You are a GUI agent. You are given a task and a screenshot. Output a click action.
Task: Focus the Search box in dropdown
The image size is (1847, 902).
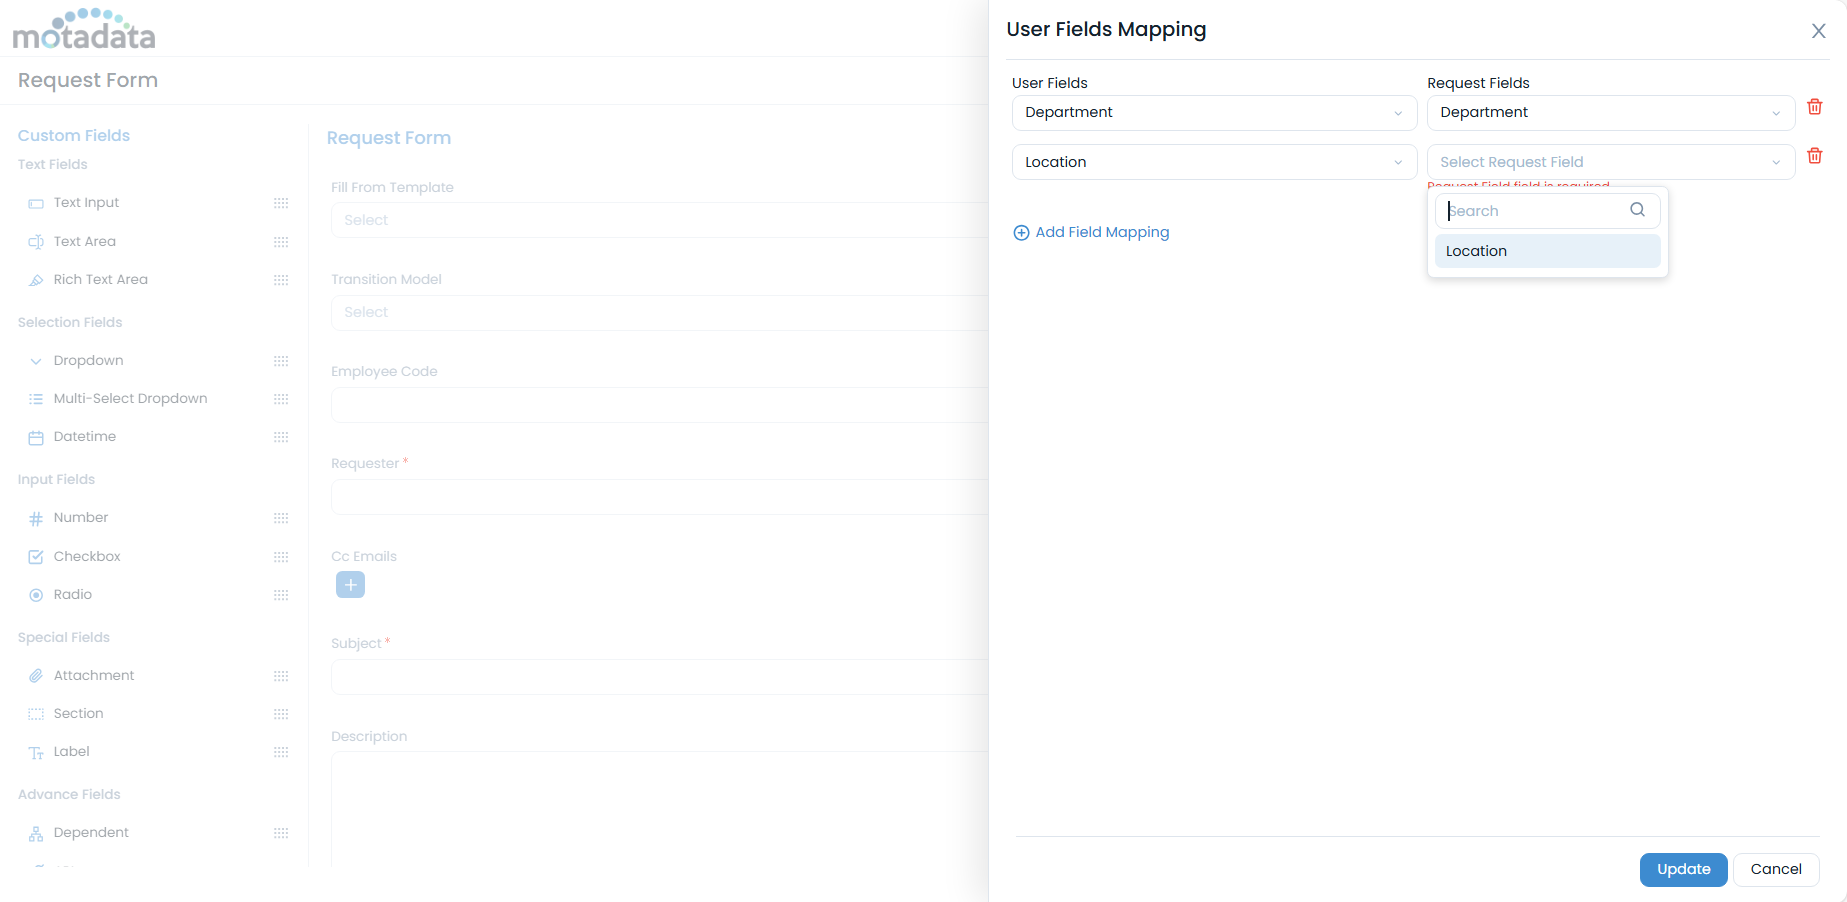click(1534, 211)
